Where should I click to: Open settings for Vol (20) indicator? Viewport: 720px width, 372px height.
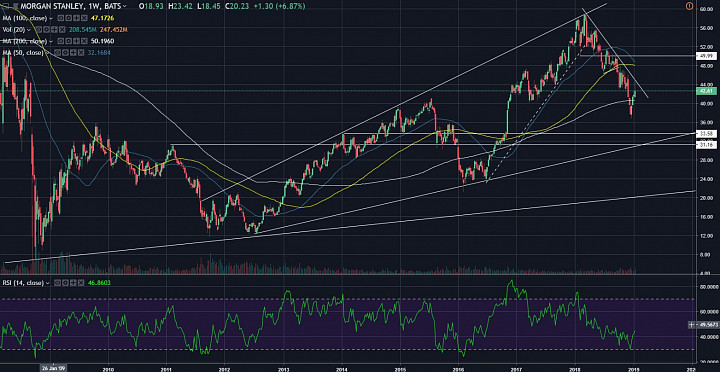pyautogui.click(x=46, y=30)
